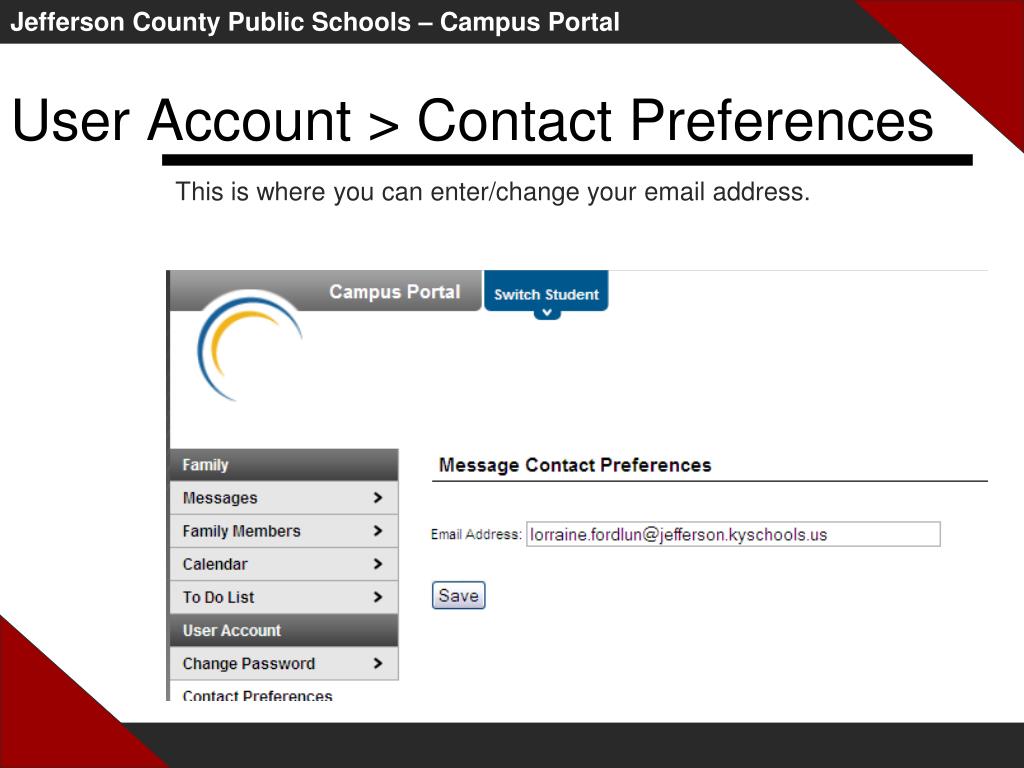The image size is (1024, 768).
Task: Click the chevron beside To Do List
Action: coord(377,597)
